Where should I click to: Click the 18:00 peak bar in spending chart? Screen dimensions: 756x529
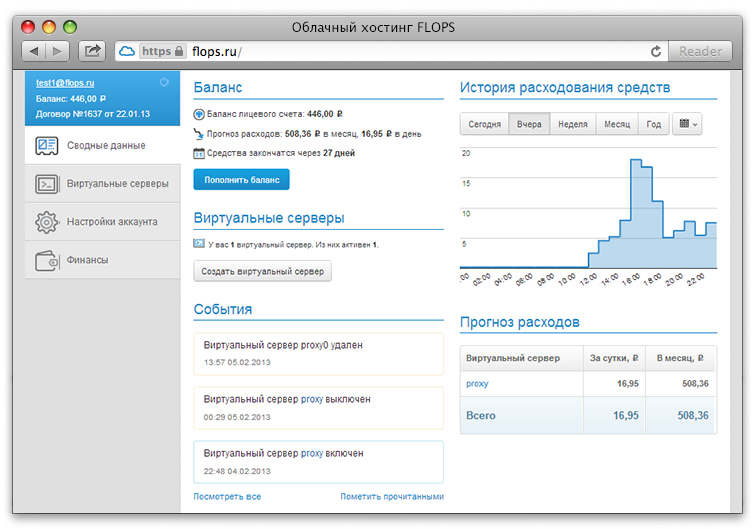(x=636, y=214)
